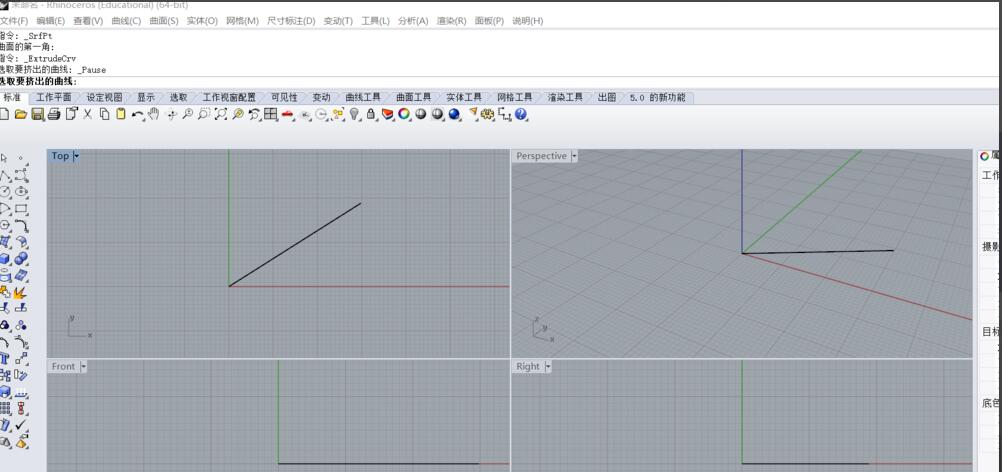1002x472 pixels.
Task: Click the Paste clipboard icon
Action: [121, 114]
